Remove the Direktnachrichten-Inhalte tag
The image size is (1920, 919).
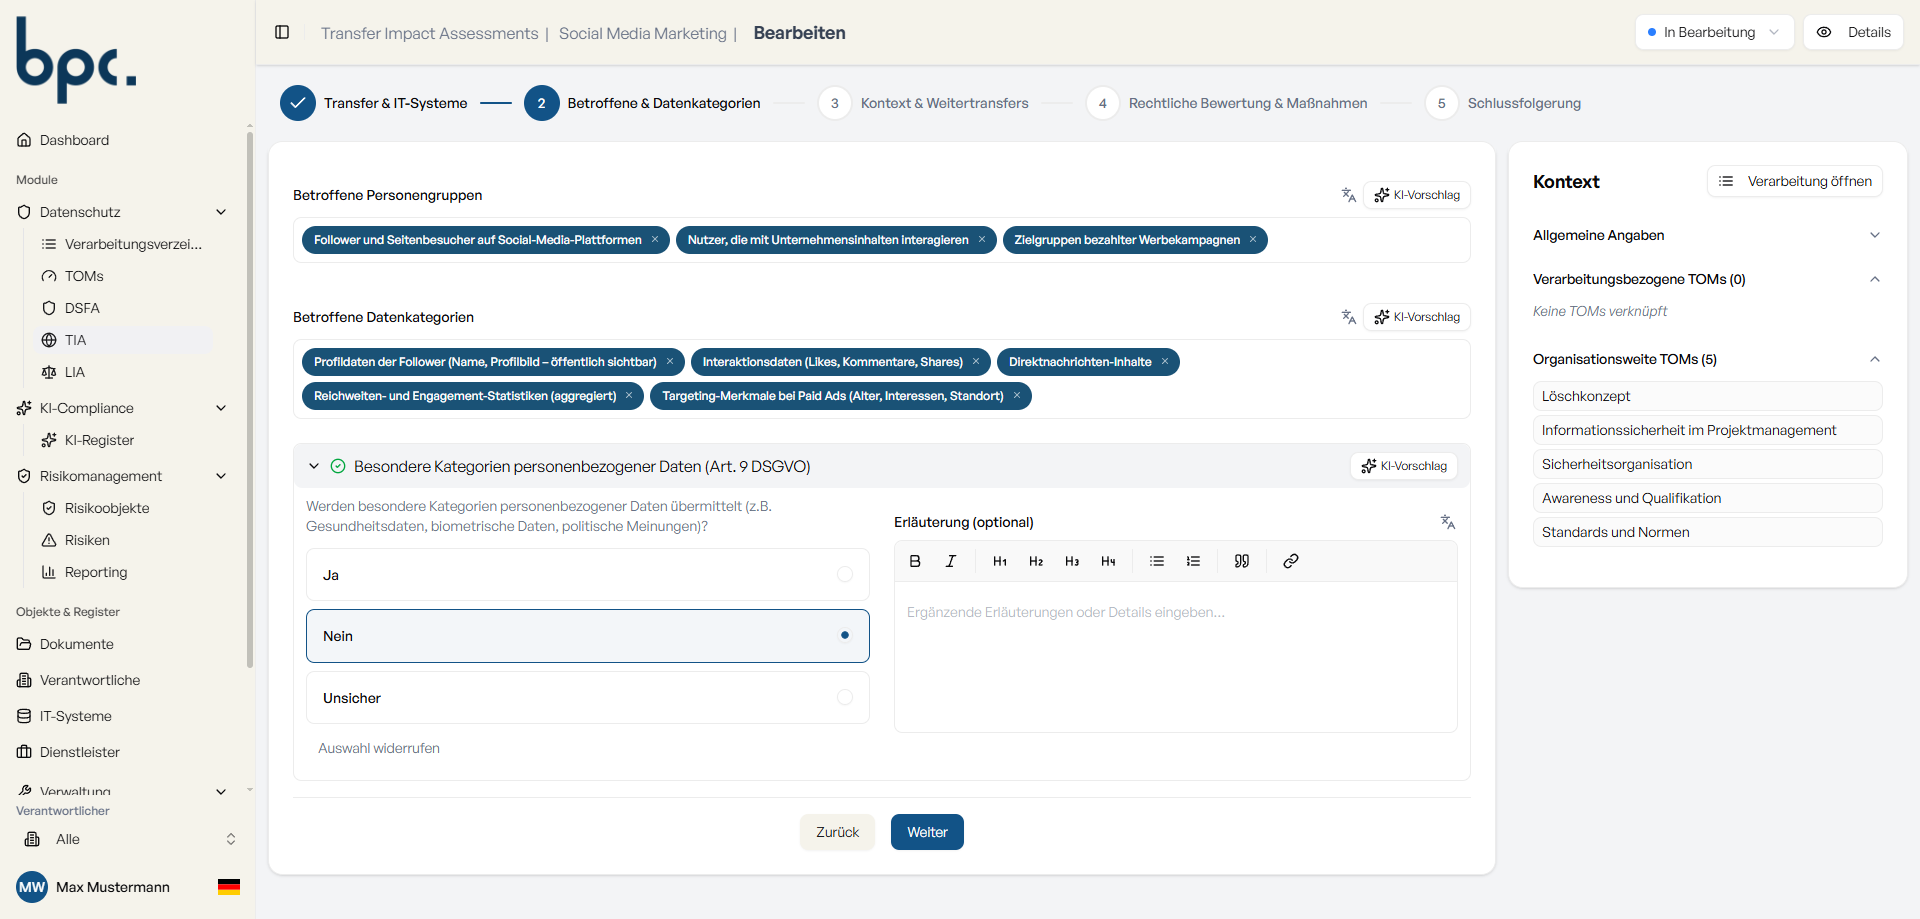[1165, 362]
